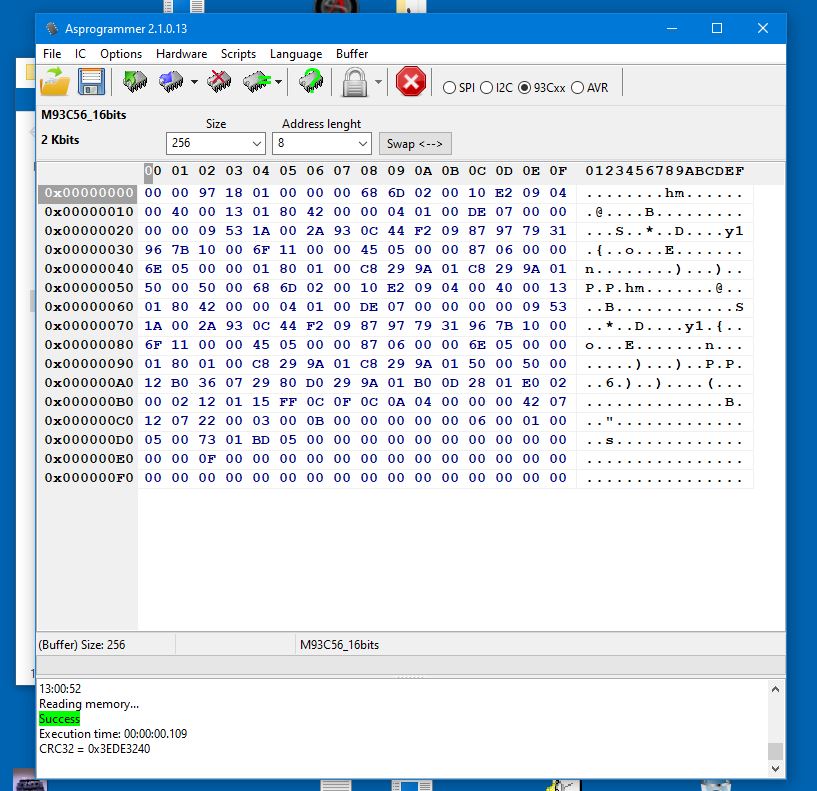Expand the write chip dropdown arrow
Viewport: 817px width, 791px height.
point(193,82)
